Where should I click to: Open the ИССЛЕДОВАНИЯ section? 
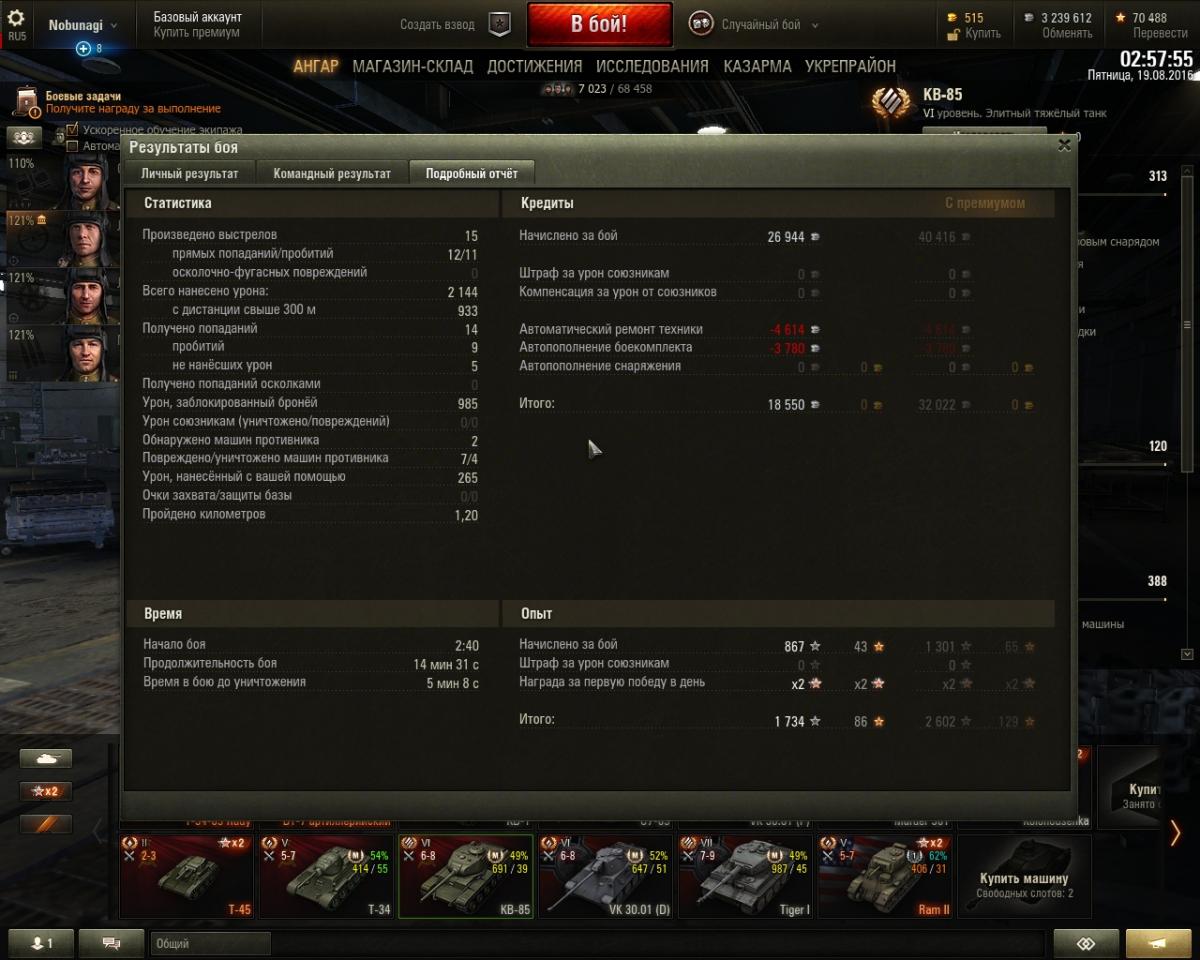click(652, 66)
